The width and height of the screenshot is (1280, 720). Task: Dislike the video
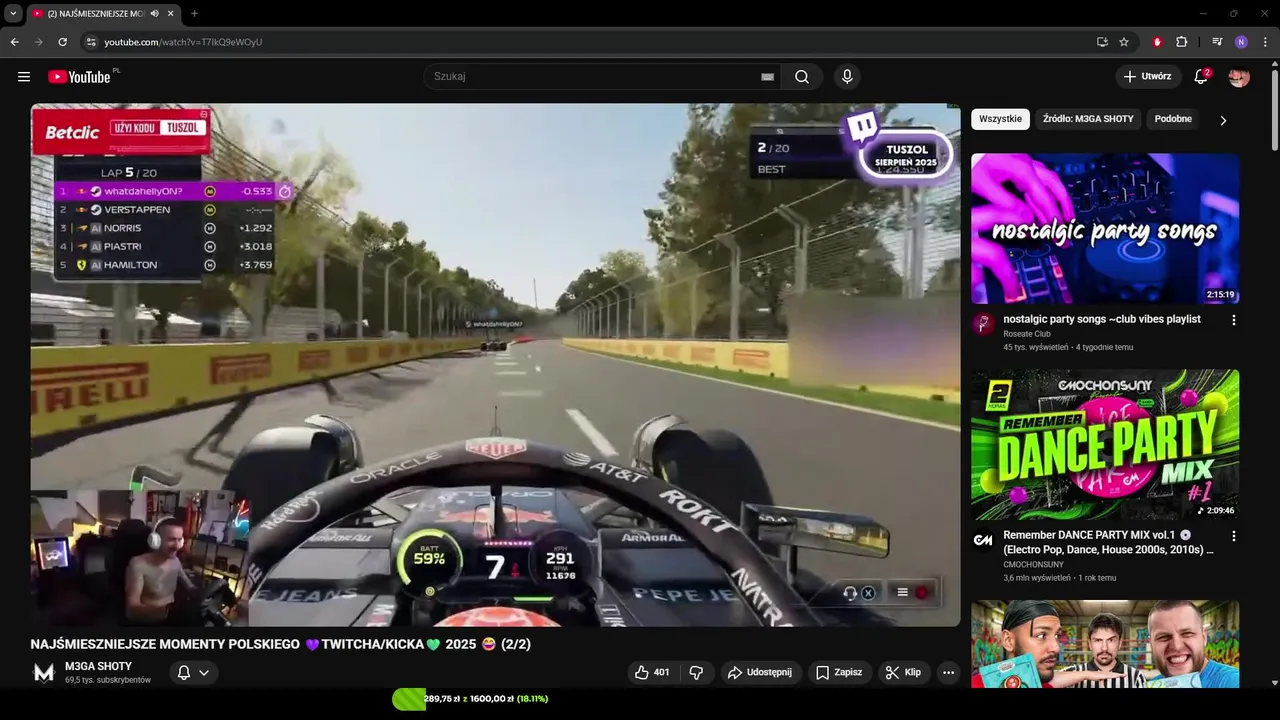coord(697,673)
